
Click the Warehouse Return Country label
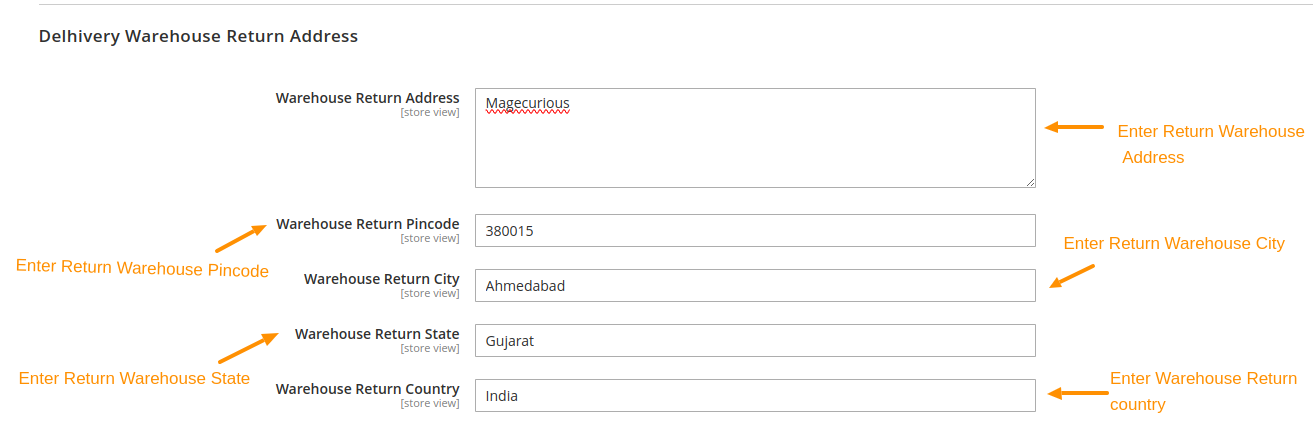367,389
